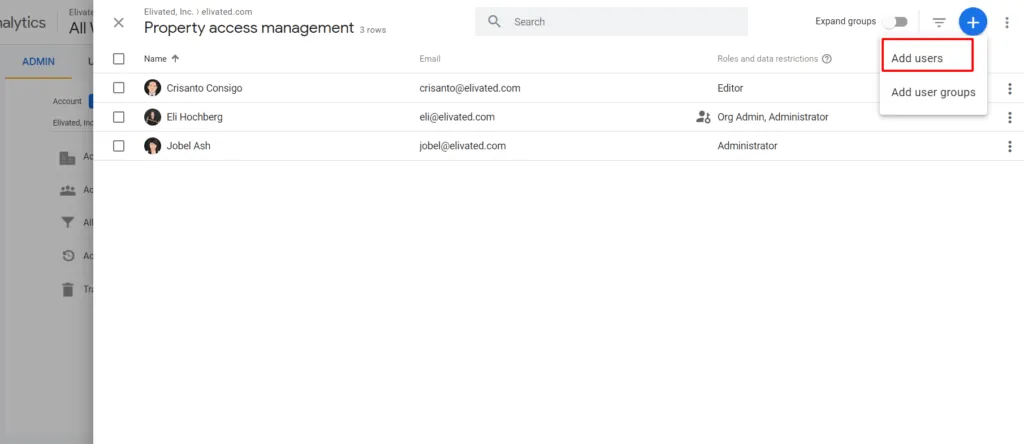Click the email eli@elivated.com
This screenshot has height=444, width=1024.
(457, 118)
